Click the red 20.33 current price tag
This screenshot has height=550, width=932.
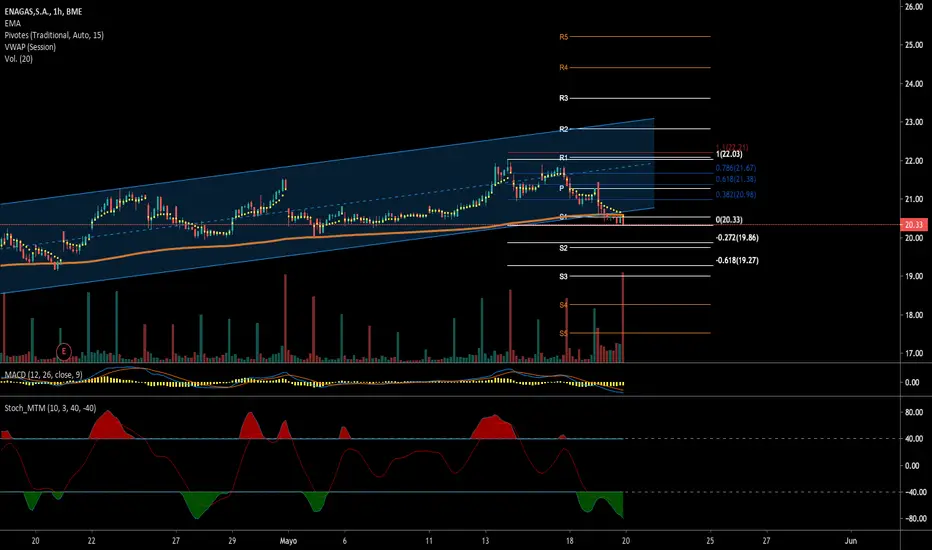914,225
